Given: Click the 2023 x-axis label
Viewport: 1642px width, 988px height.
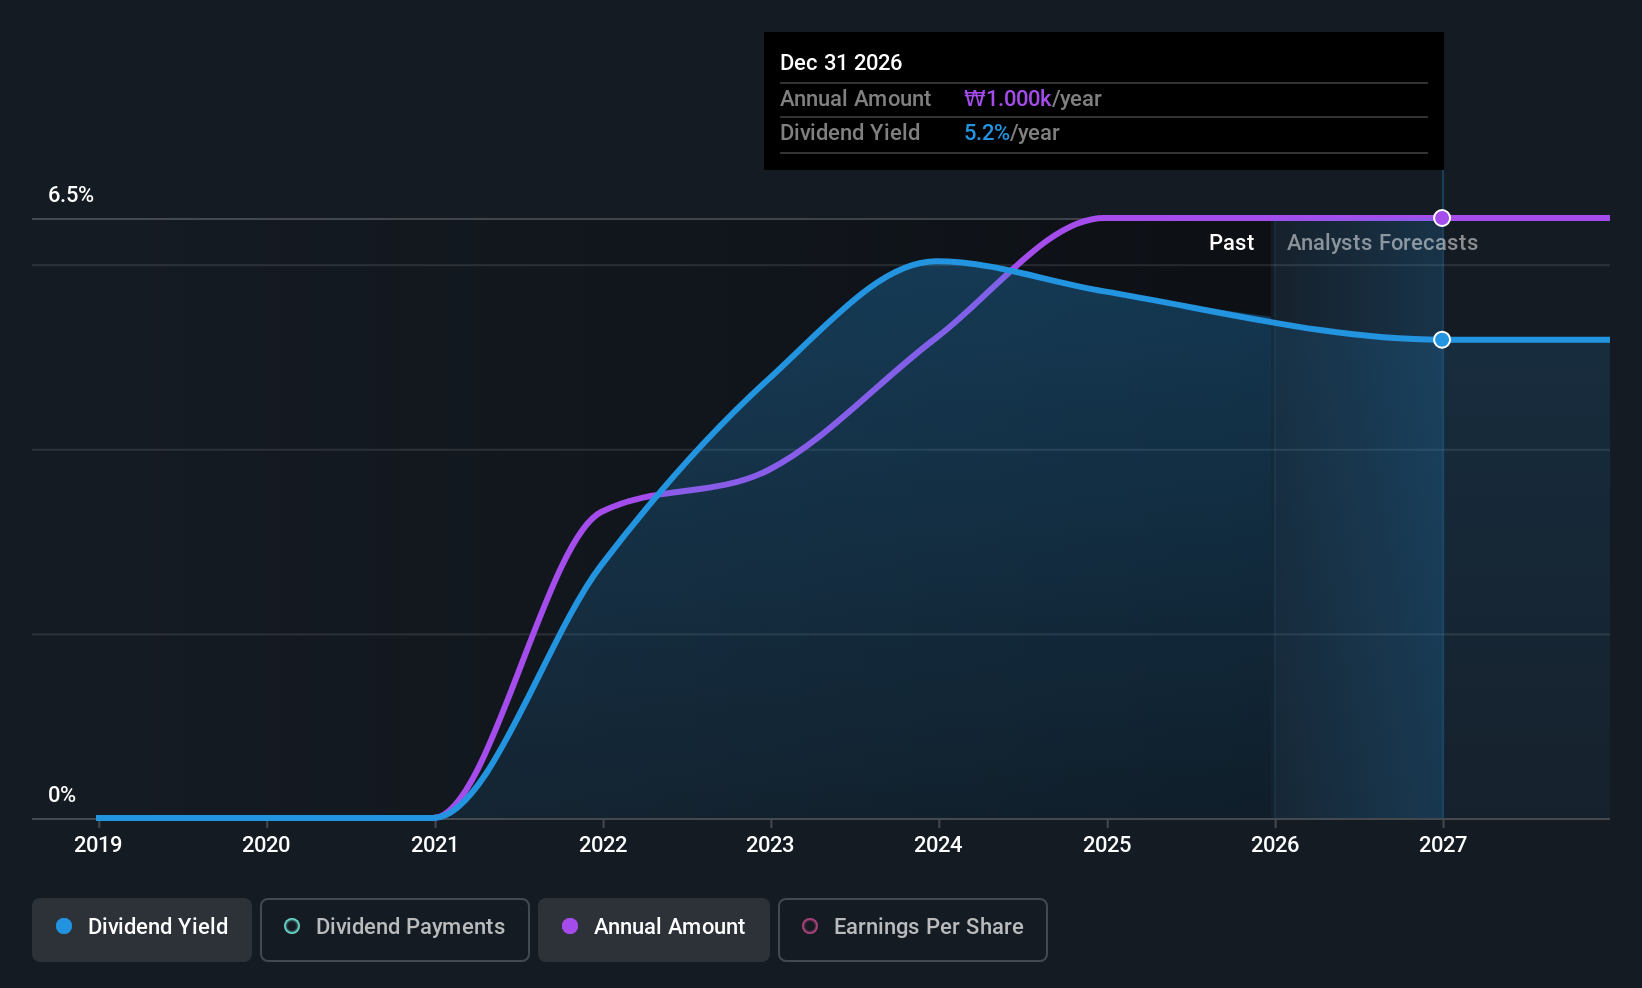Looking at the screenshot, I should pyautogui.click(x=770, y=845).
